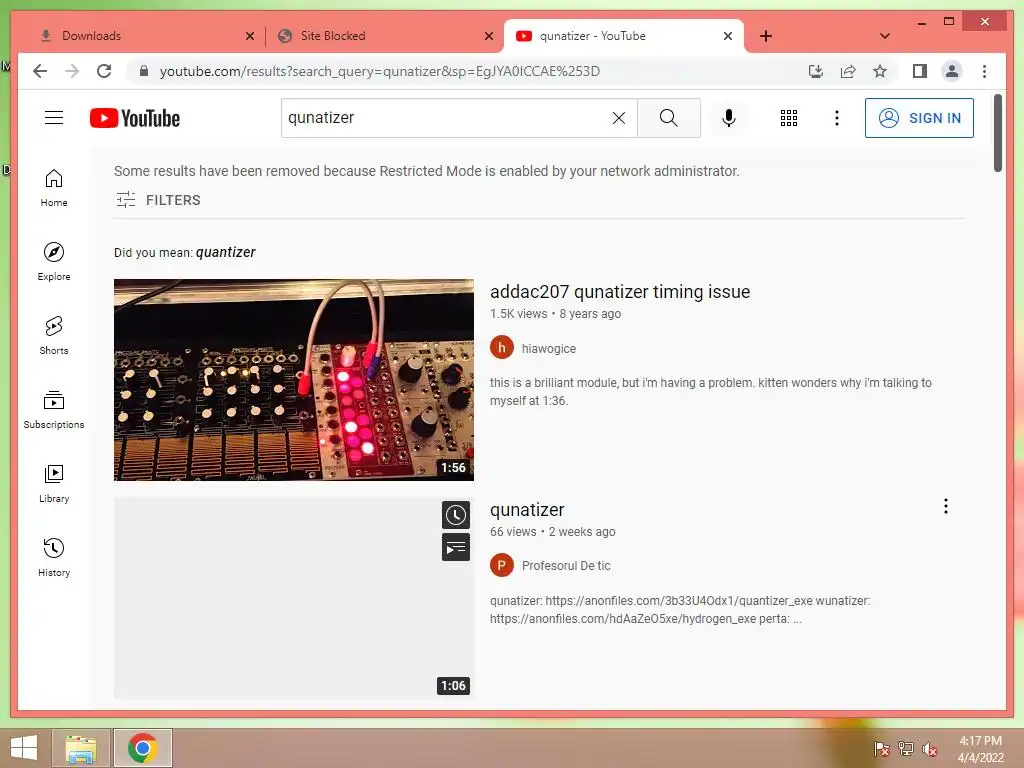The width and height of the screenshot is (1024, 768).
Task: Open Library in sidebar
Action: [x=54, y=483]
